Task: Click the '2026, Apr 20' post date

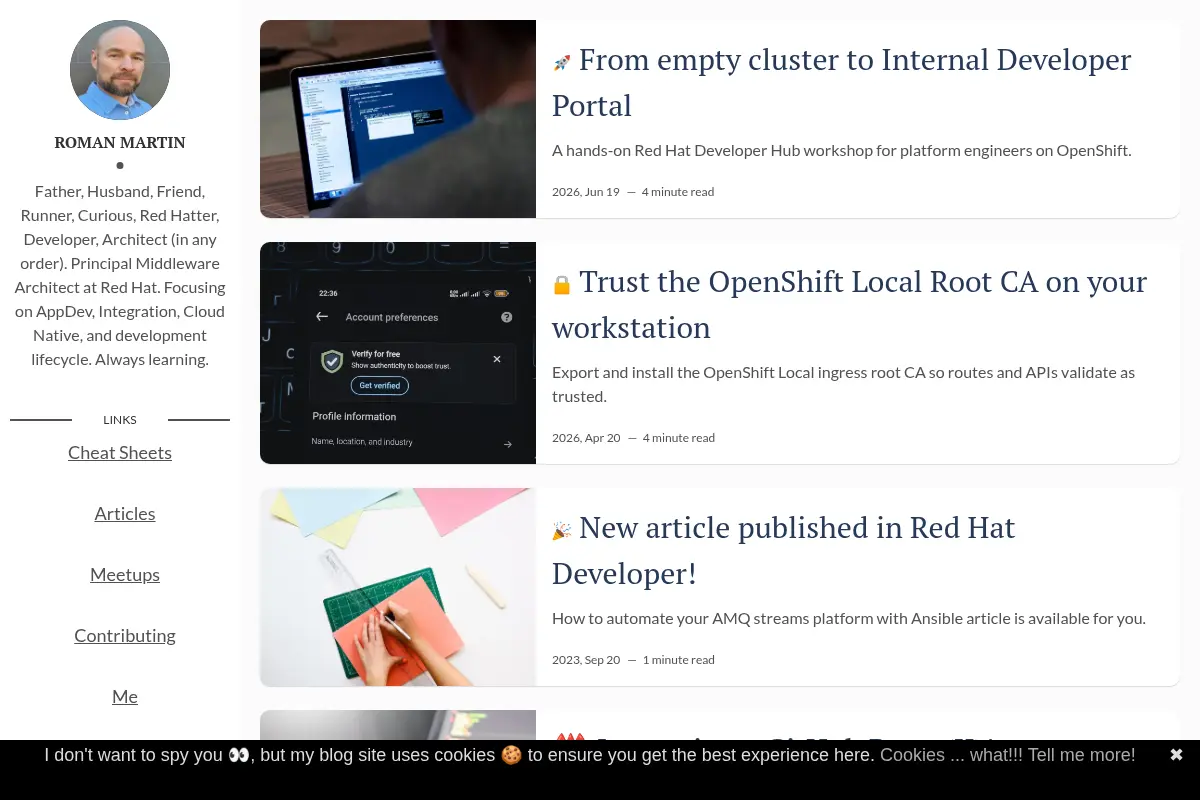Action: point(586,438)
